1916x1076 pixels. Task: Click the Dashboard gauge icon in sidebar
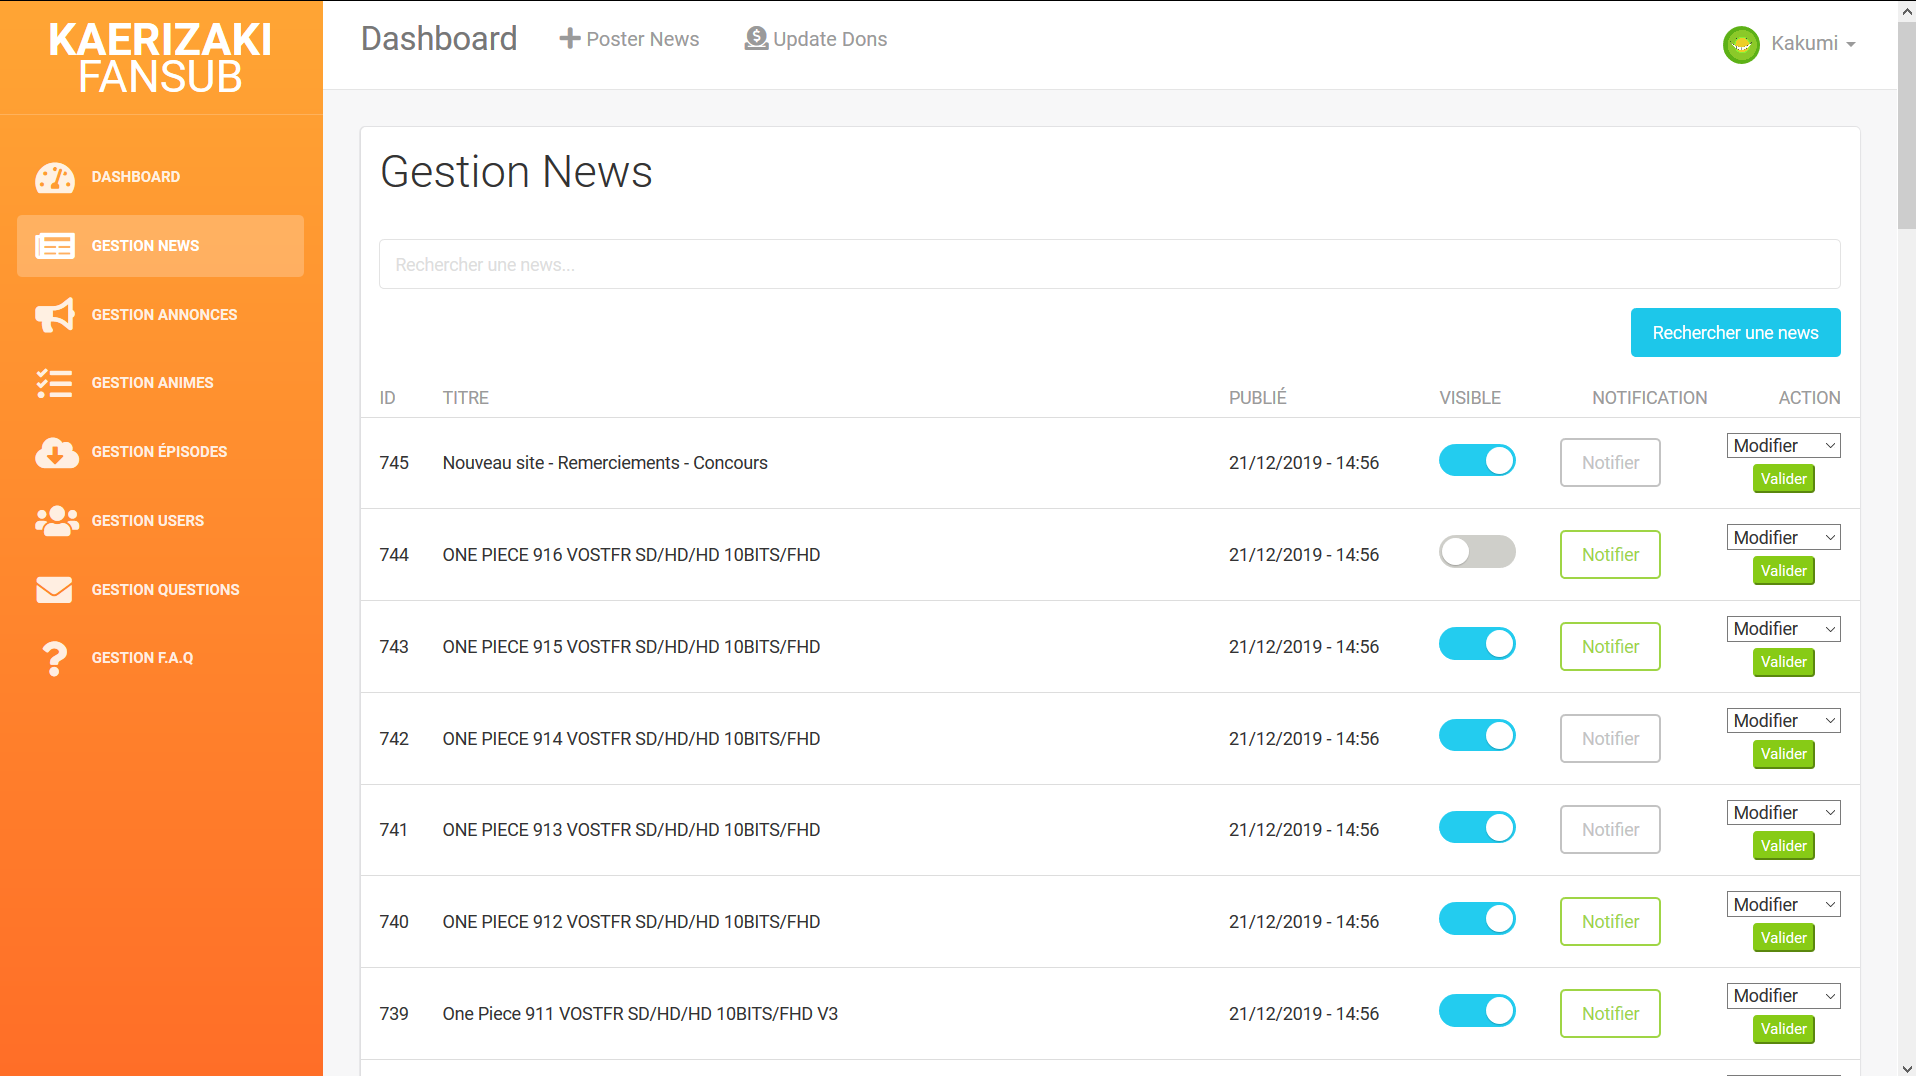[55, 177]
